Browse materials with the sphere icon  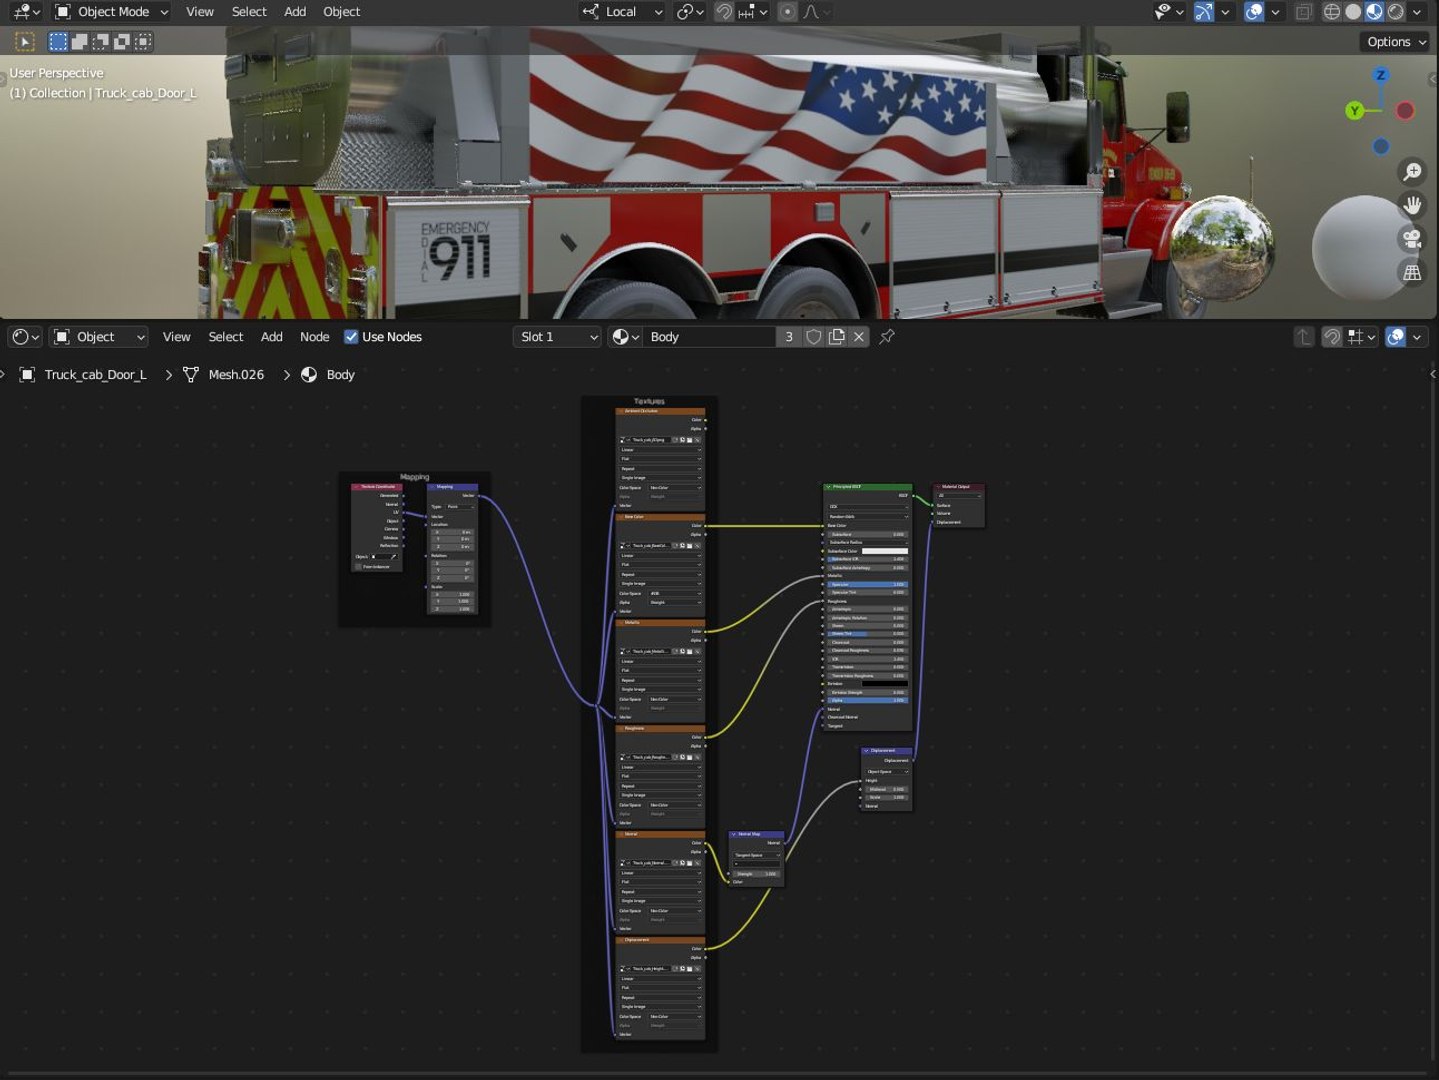click(x=625, y=337)
